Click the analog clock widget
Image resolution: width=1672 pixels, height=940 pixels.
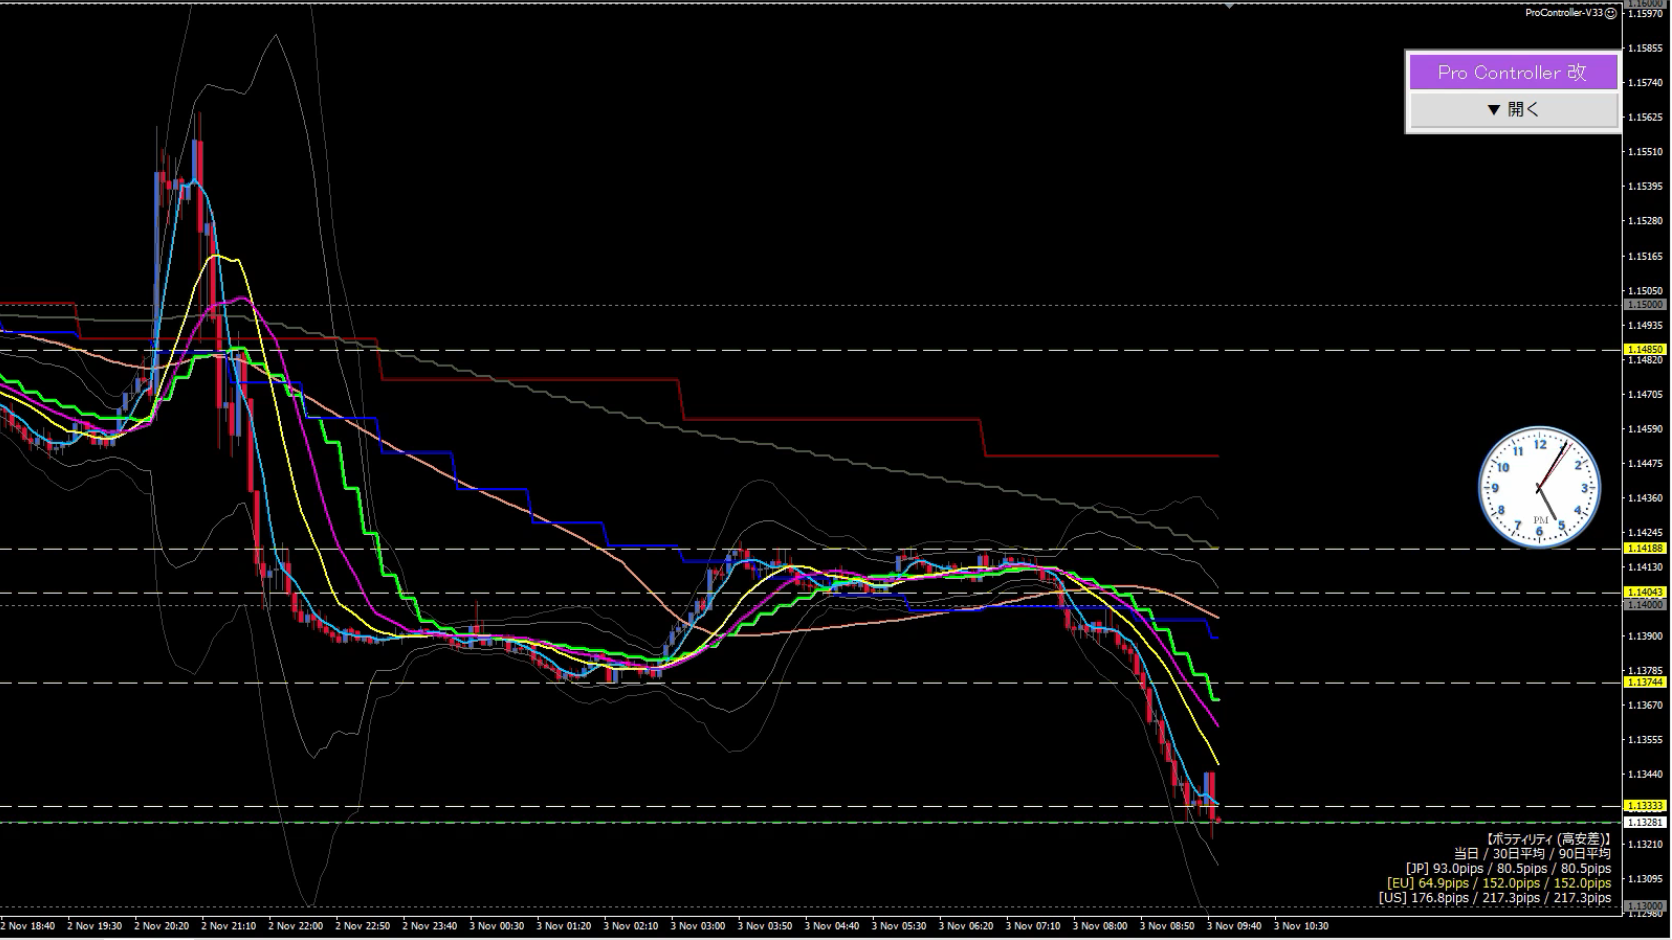tap(1540, 487)
